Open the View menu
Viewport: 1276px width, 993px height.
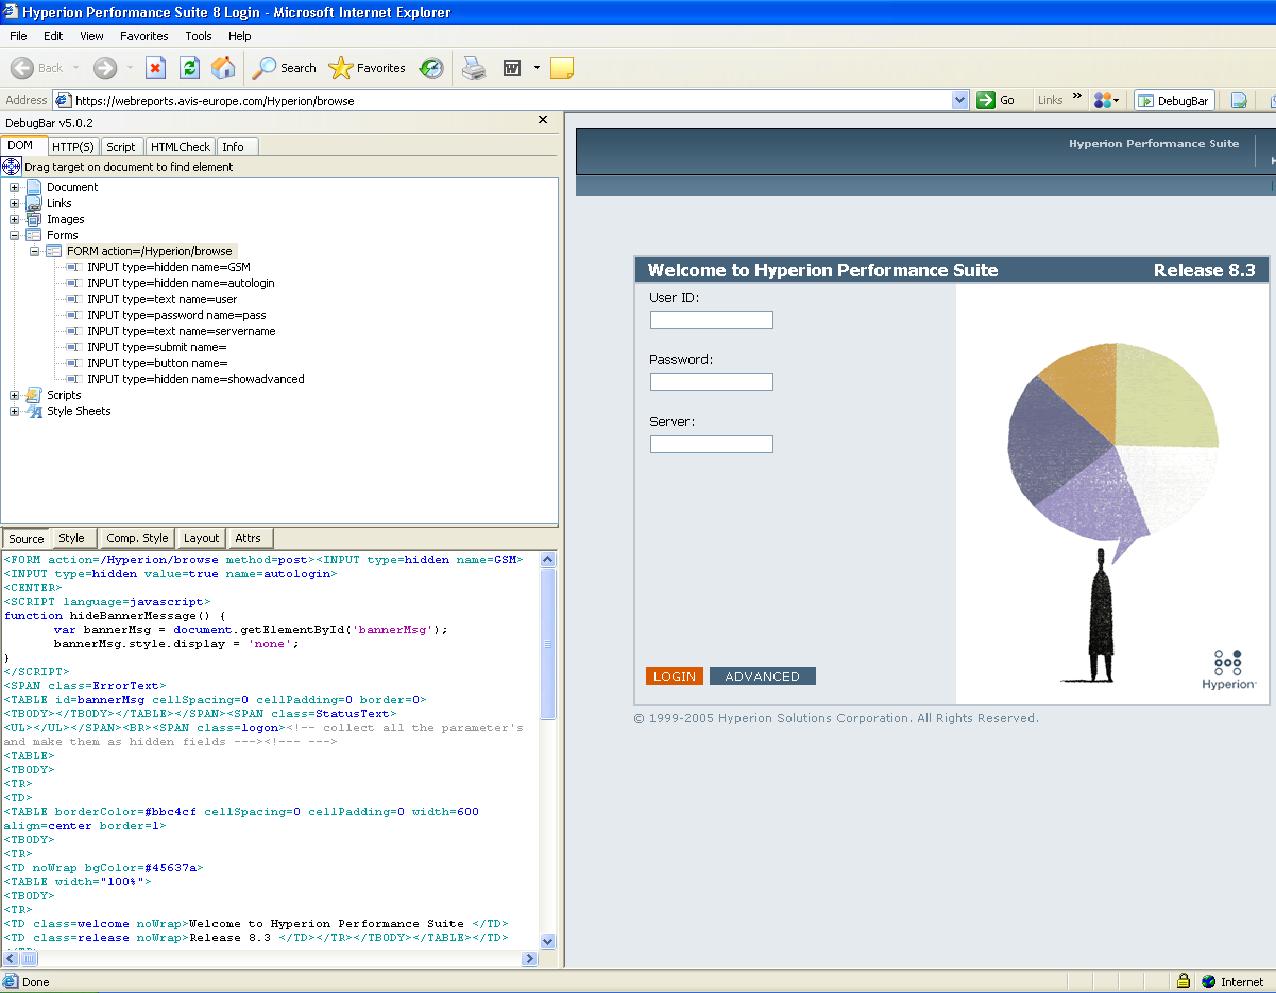pos(92,36)
